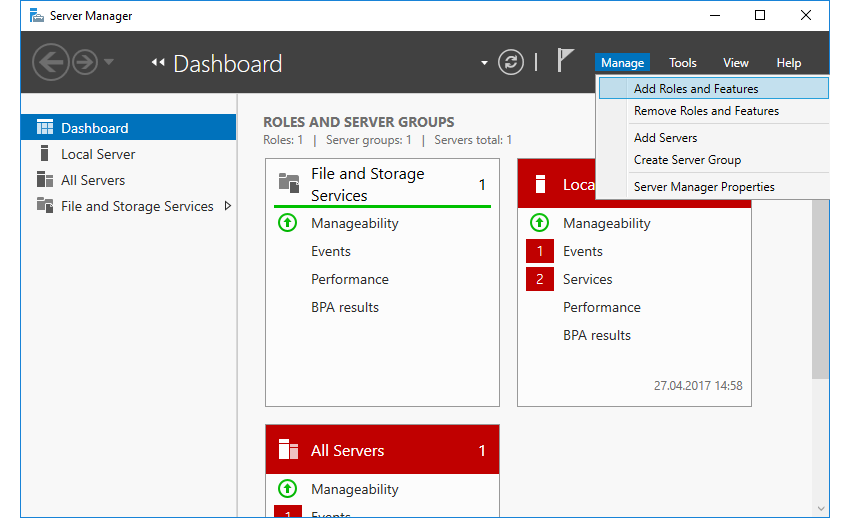Screen dimensions: 850x518
Task: Open Services in Local Server tile
Action: pos(588,279)
